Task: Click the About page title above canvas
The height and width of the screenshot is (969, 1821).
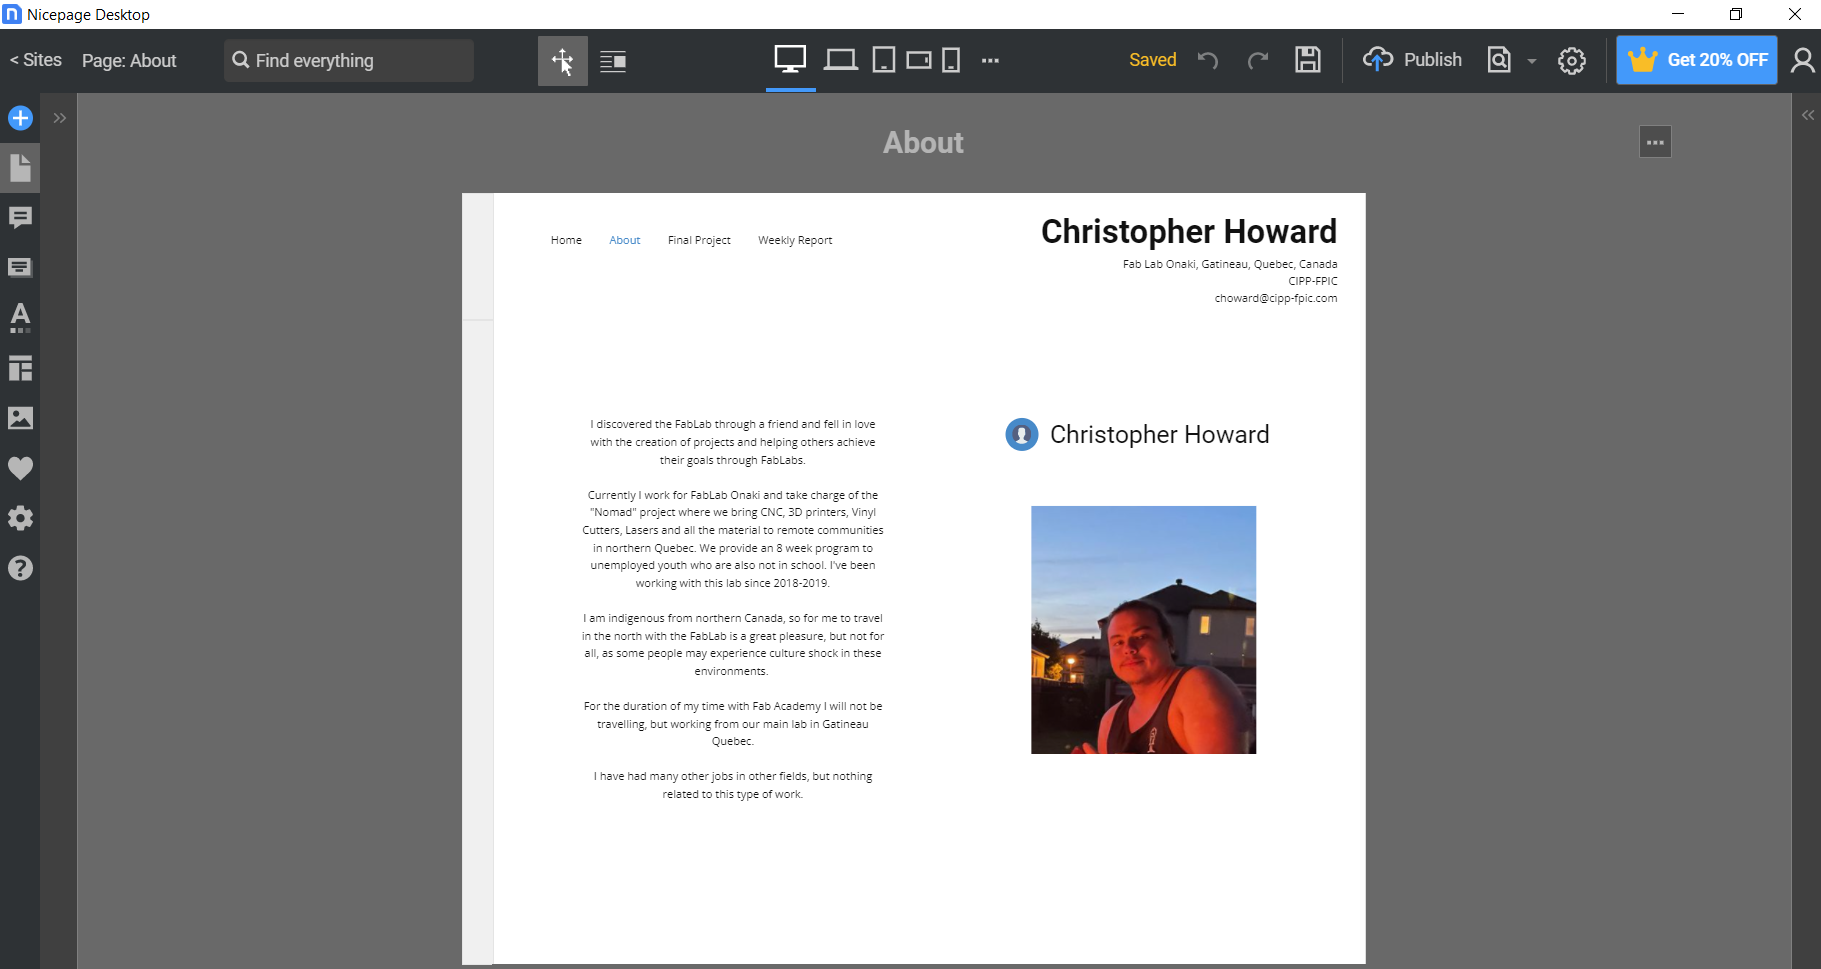Action: pyautogui.click(x=923, y=143)
